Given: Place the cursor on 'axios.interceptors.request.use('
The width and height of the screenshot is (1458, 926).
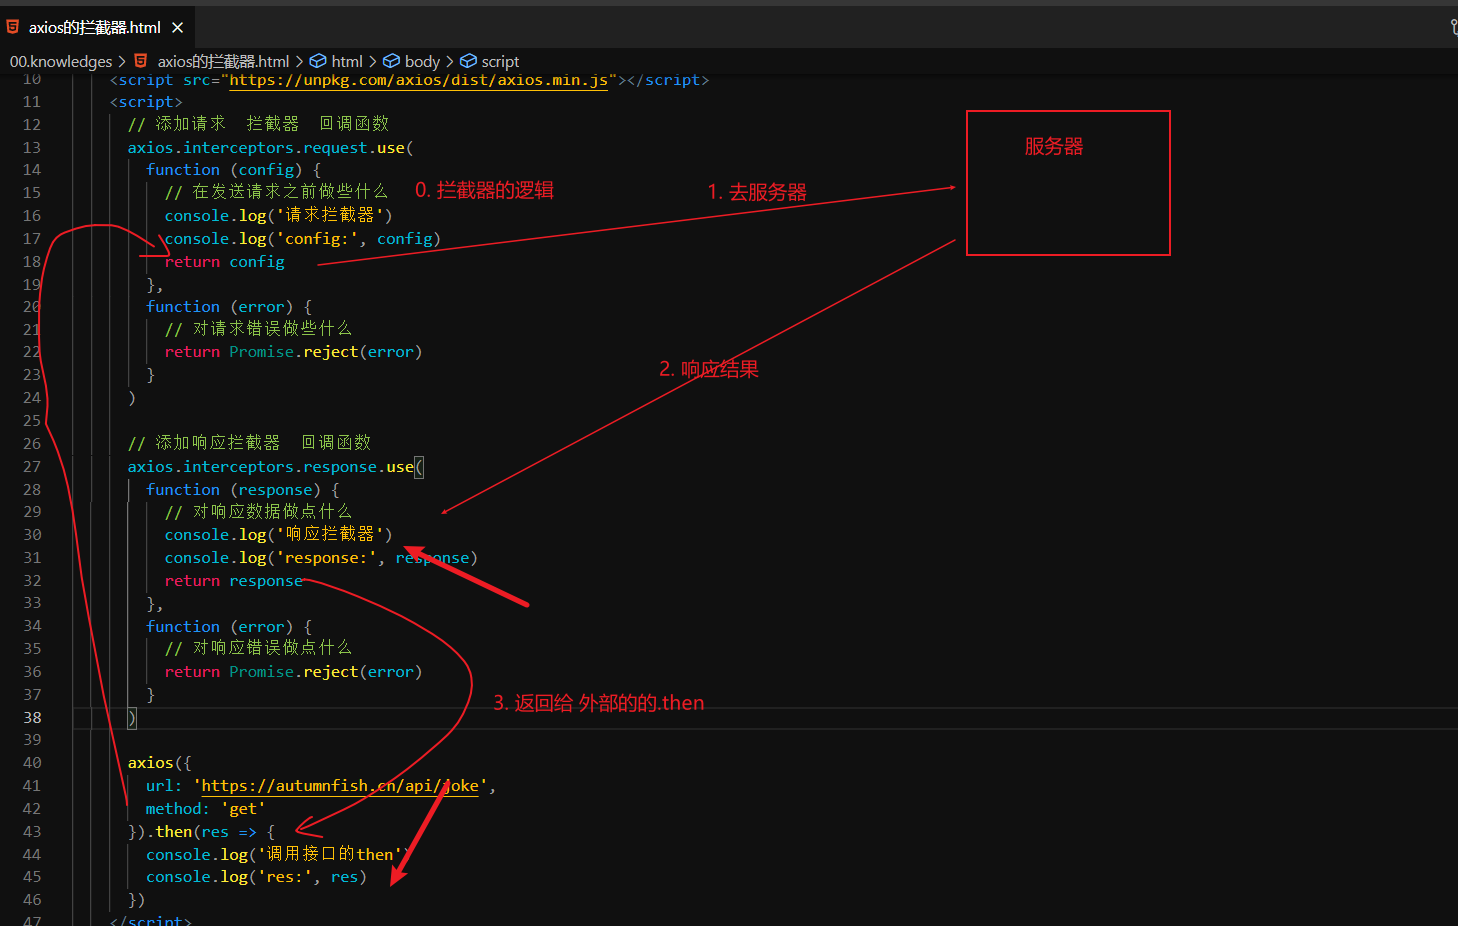Looking at the screenshot, I should click(270, 148).
